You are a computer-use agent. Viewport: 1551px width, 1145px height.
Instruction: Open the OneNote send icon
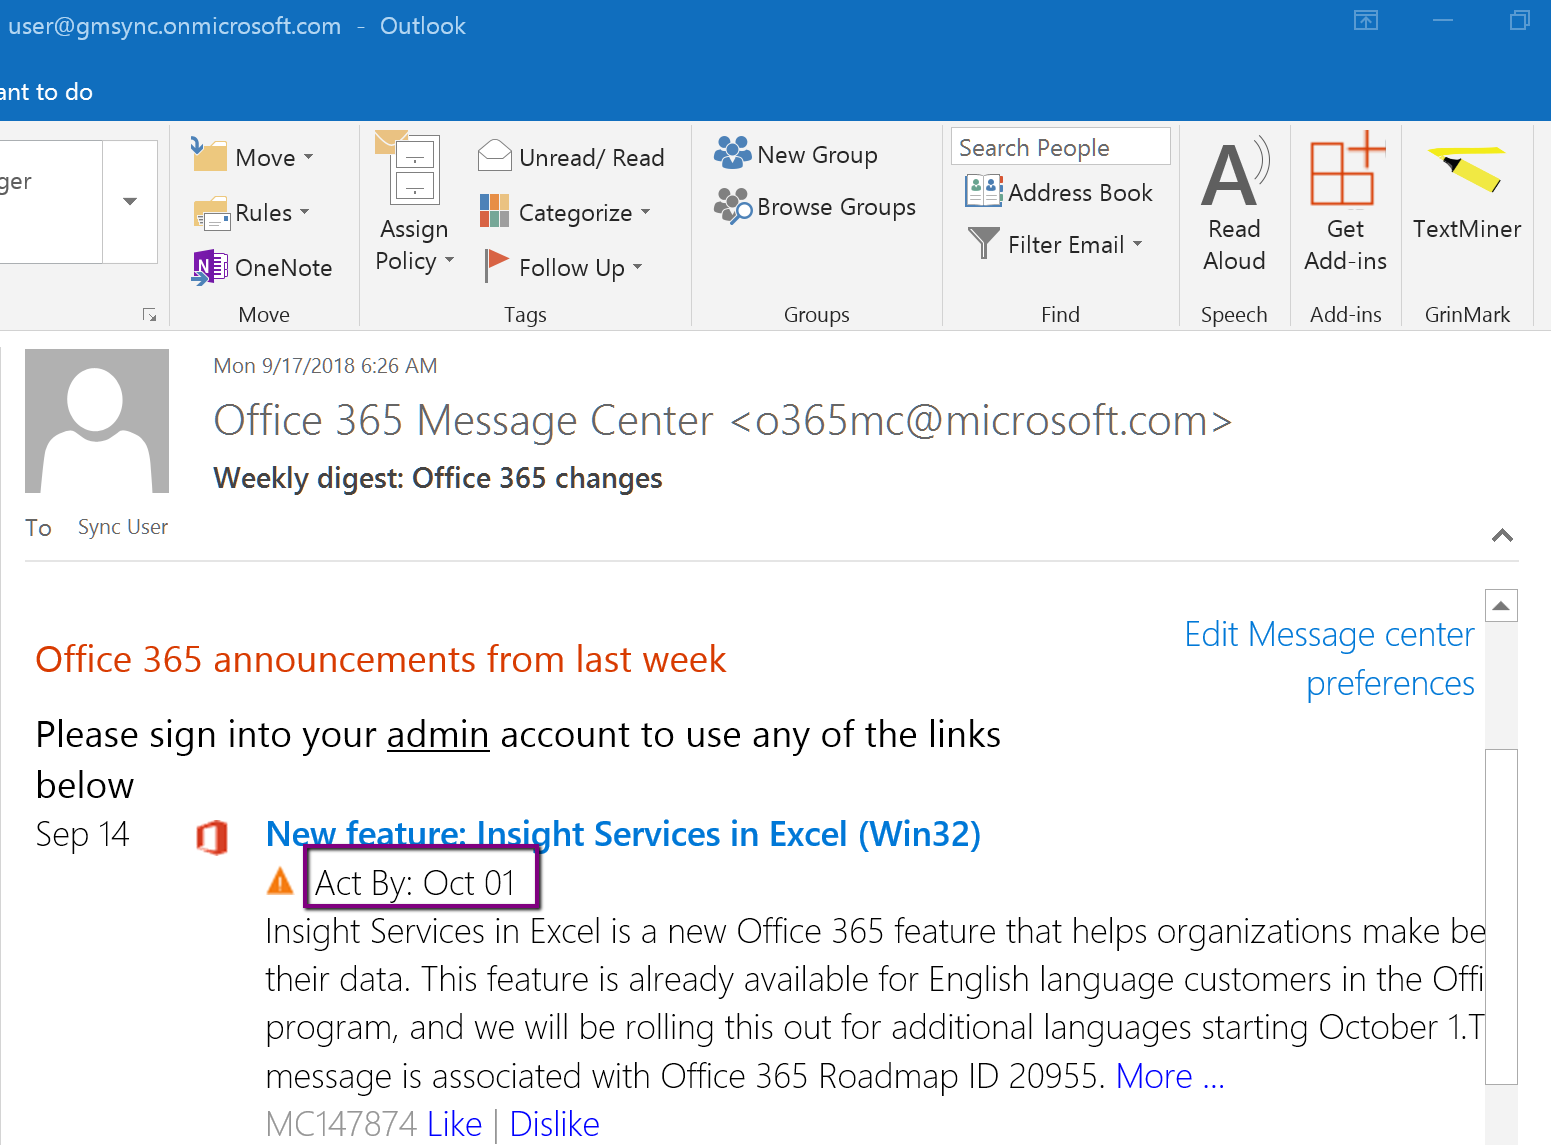[209, 268]
